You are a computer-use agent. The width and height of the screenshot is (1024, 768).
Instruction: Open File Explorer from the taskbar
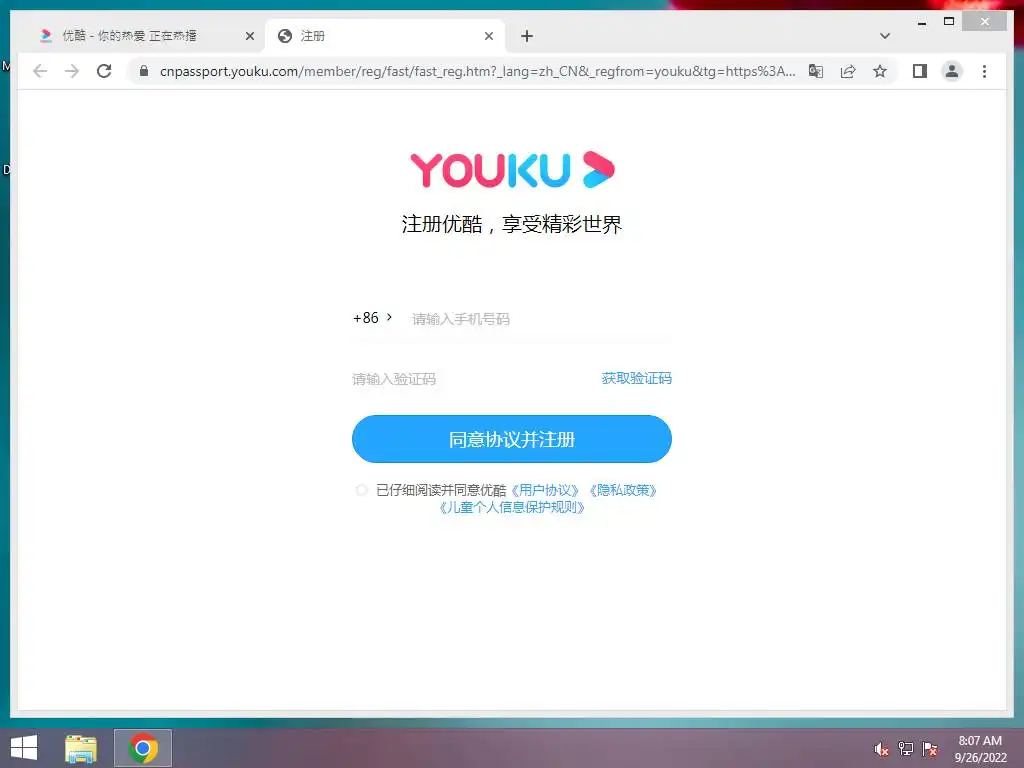(80, 748)
